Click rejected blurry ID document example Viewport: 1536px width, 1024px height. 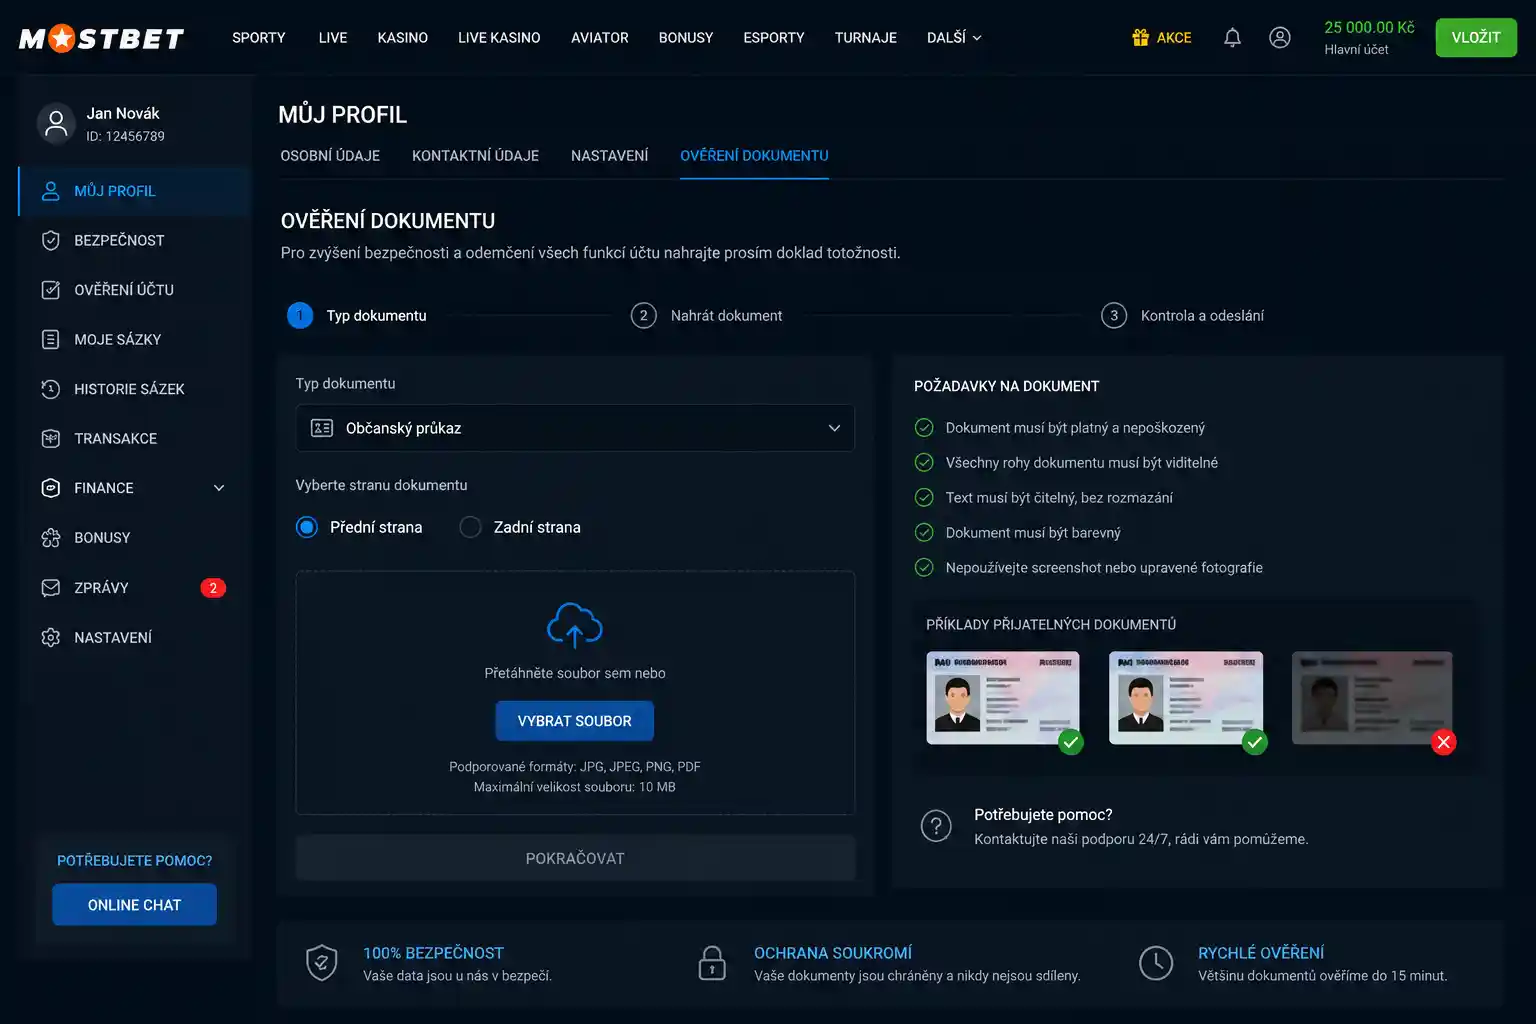(x=1372, y=698)
